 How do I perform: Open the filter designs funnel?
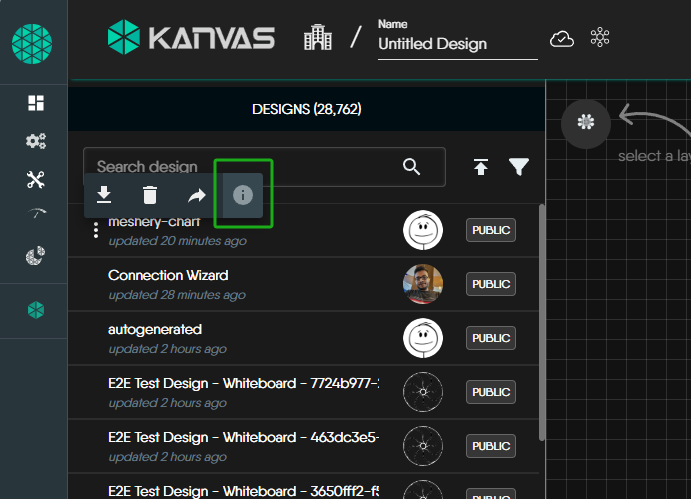point(518,167)
